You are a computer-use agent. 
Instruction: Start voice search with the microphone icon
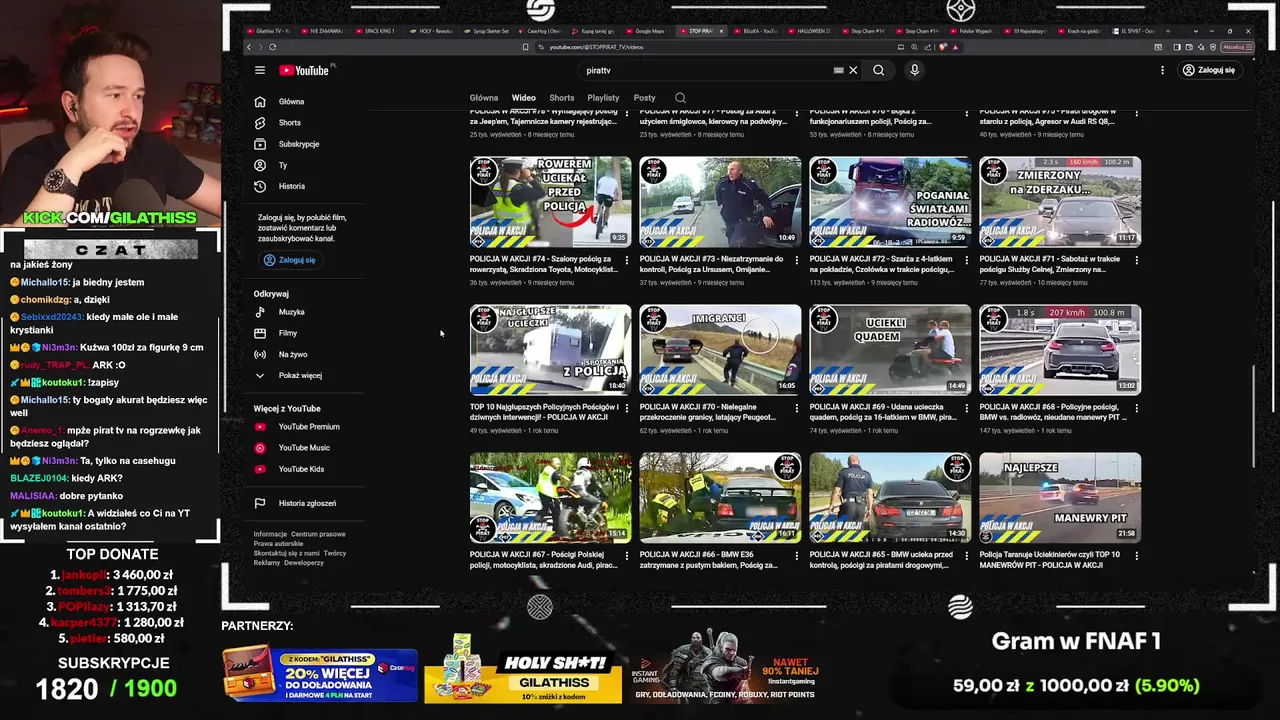coord(914,70)
